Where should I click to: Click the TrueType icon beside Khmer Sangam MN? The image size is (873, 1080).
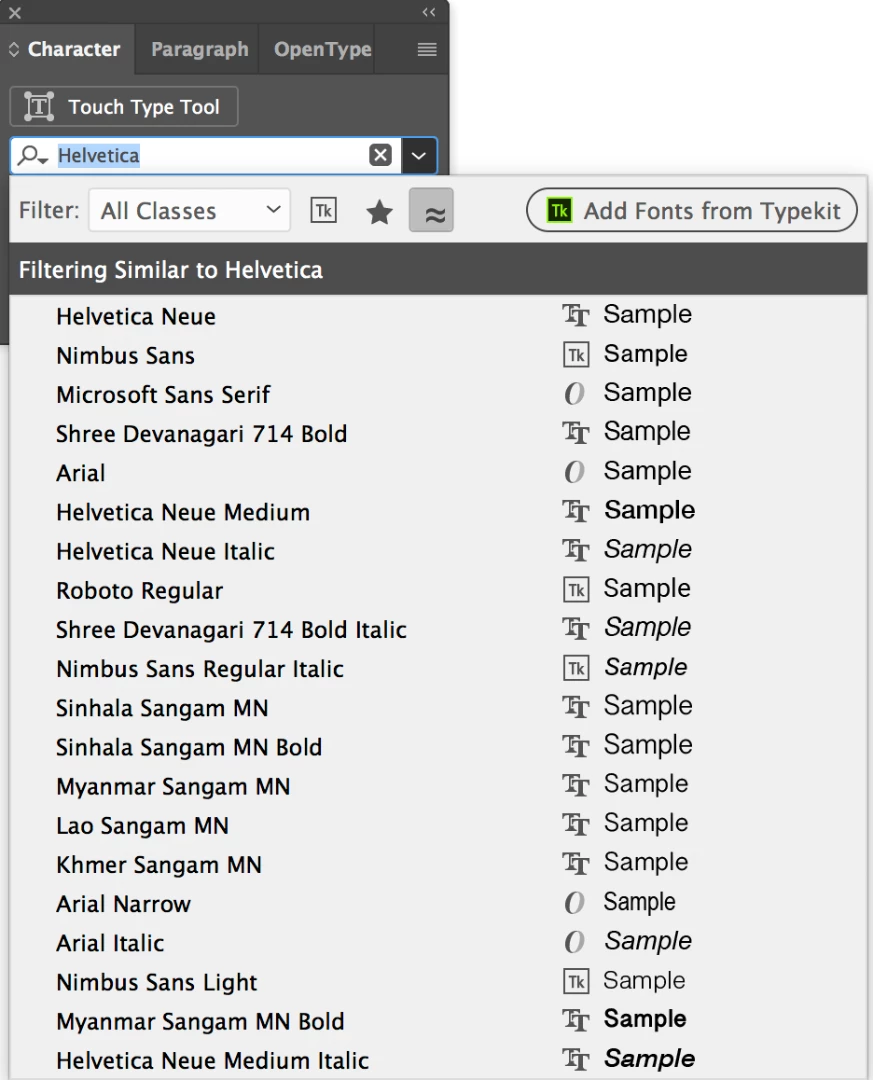point(575,864)
